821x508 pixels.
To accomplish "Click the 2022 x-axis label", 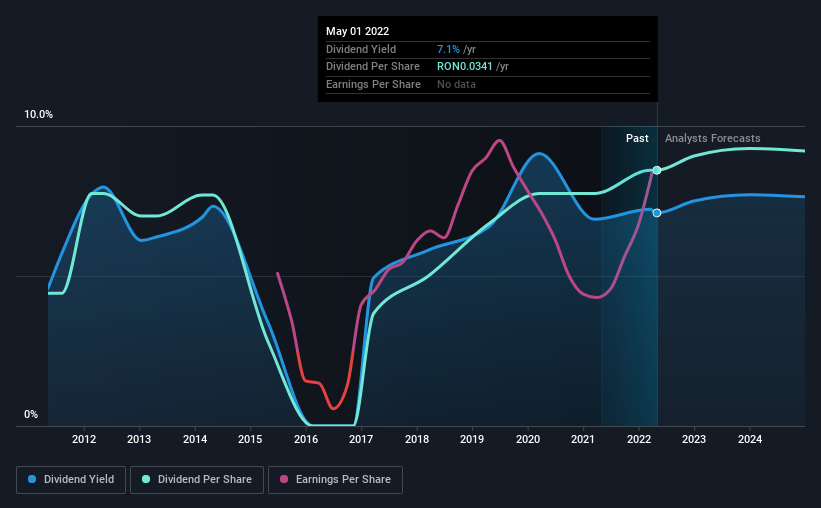I will 639,439.
